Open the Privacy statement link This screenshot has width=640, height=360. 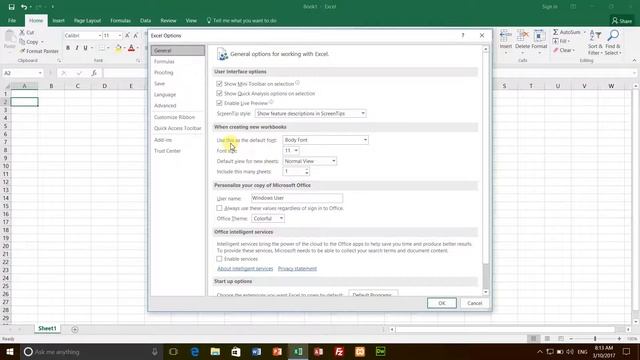tap(297, 269)
